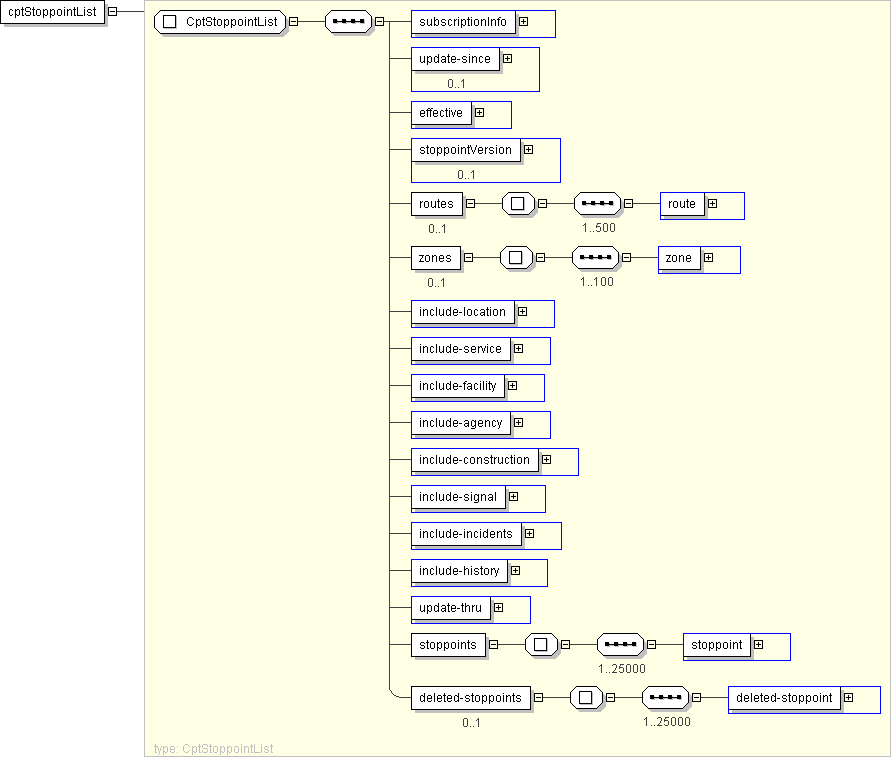Expand the include-construction plus icon
Screen dimensions: 892x758
point(546,460)
